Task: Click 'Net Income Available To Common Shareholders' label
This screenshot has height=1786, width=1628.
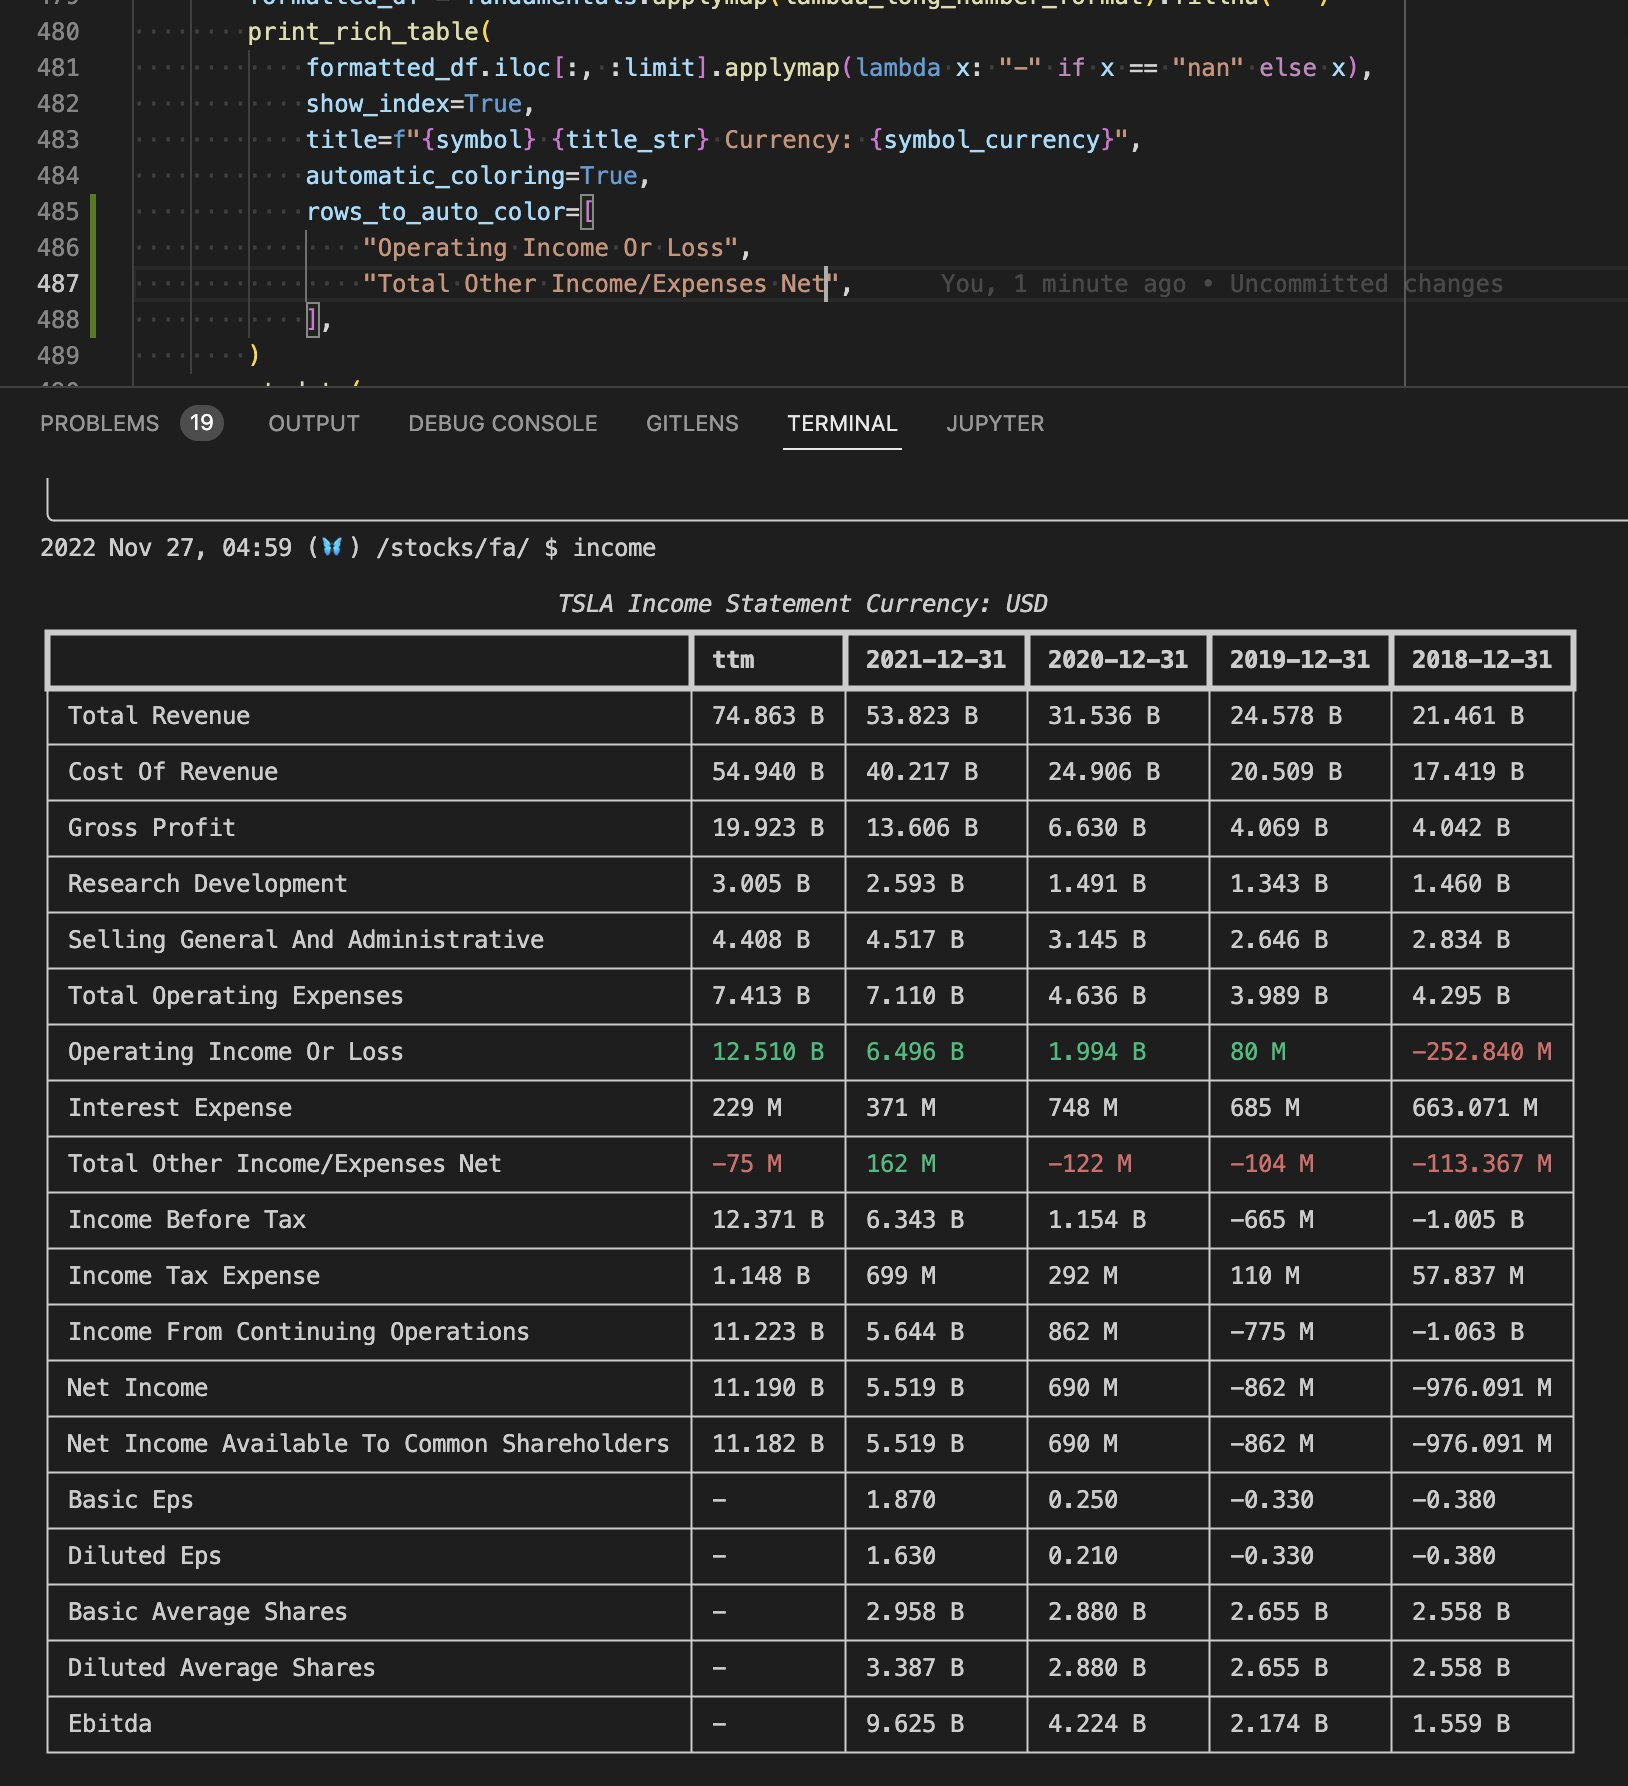Action: 368,1444
